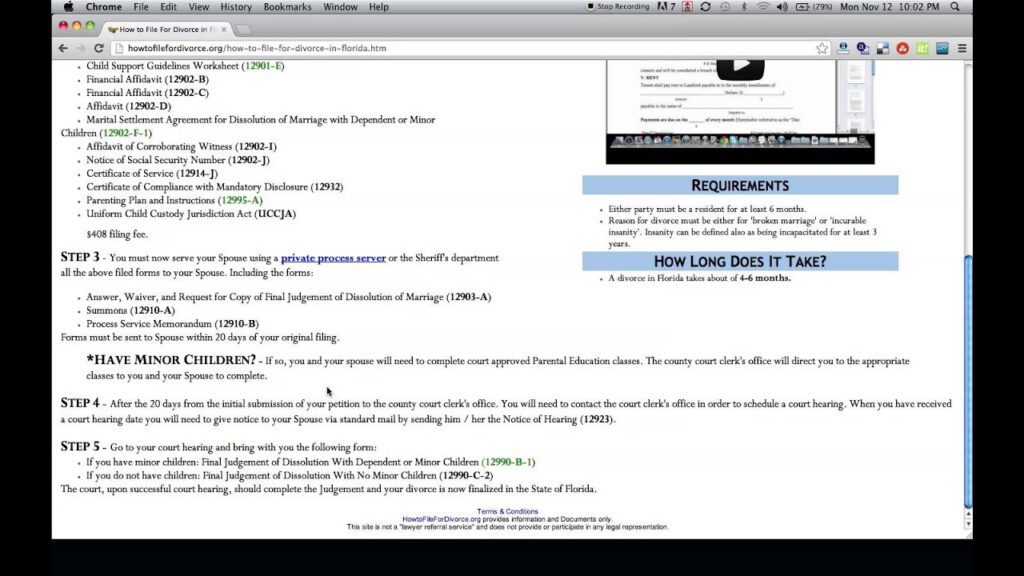Viewport: 1024px width, 576px height.
Task: Open the Bookmarks menu
Action: click(x=287, y=7)
